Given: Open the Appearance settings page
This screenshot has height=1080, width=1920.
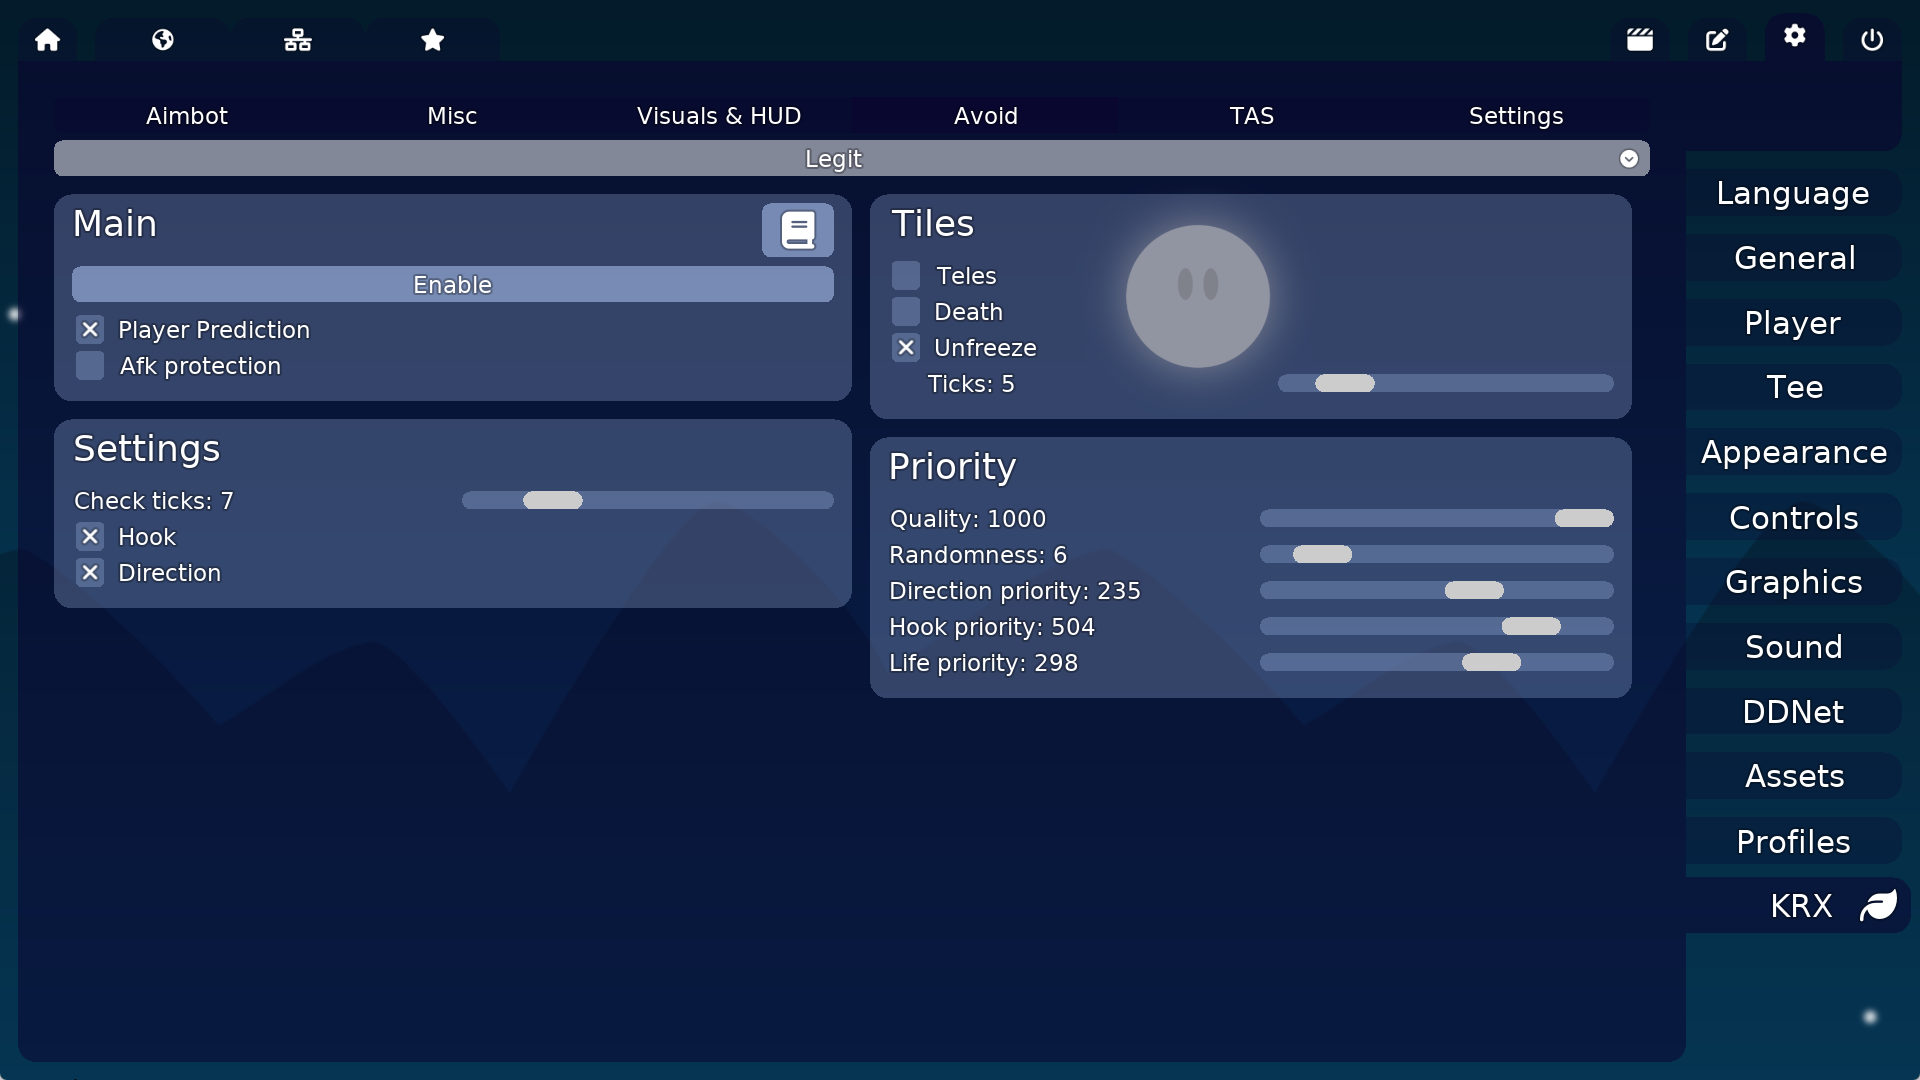Looking at the screenshot, I should point(1793,453).
